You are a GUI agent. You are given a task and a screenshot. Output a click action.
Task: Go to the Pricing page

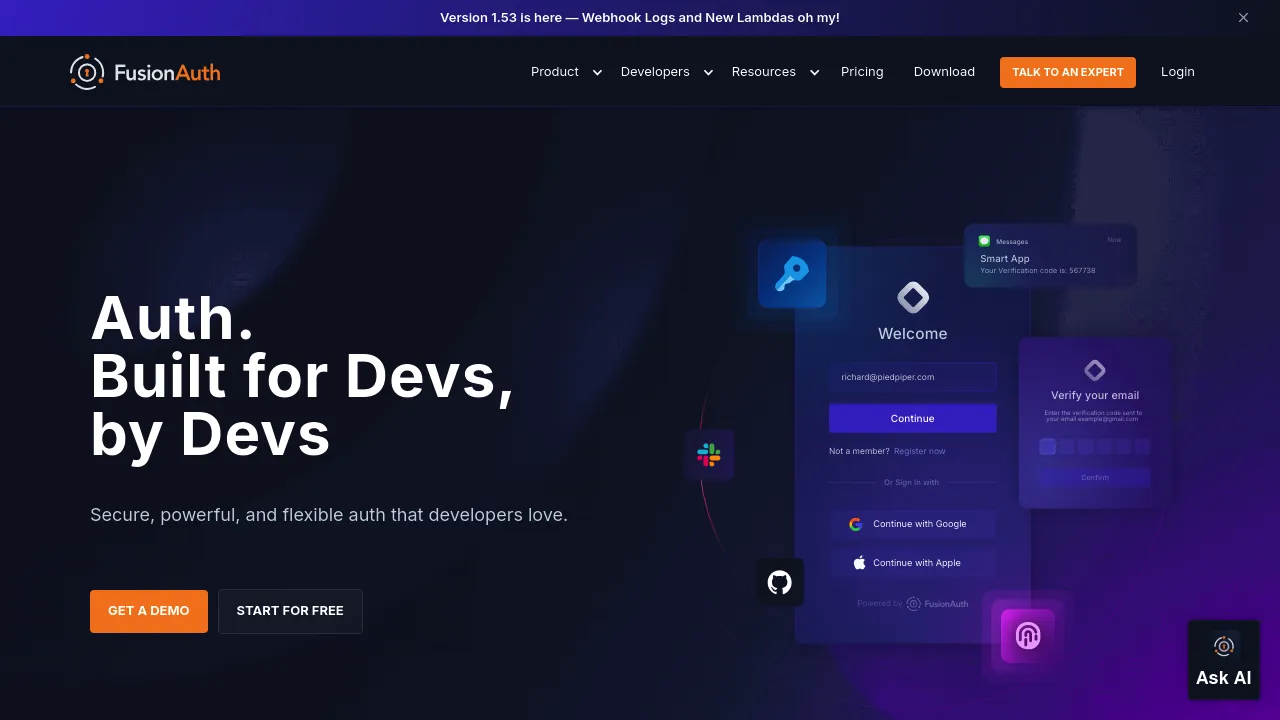tap(862, 72)
